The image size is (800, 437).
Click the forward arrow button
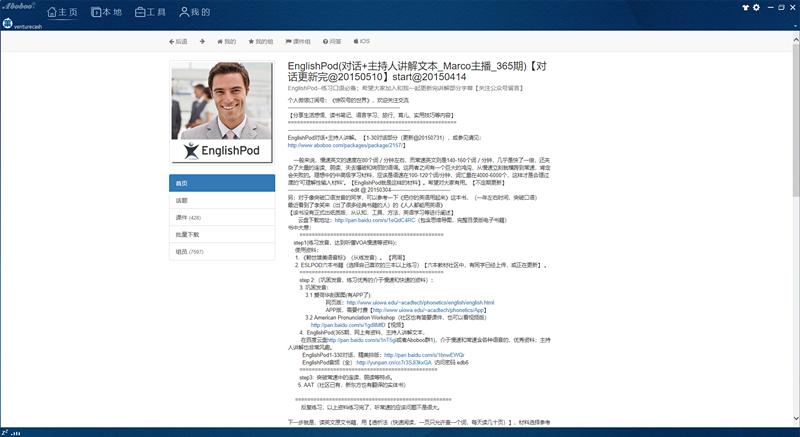[x=201, y=42]
